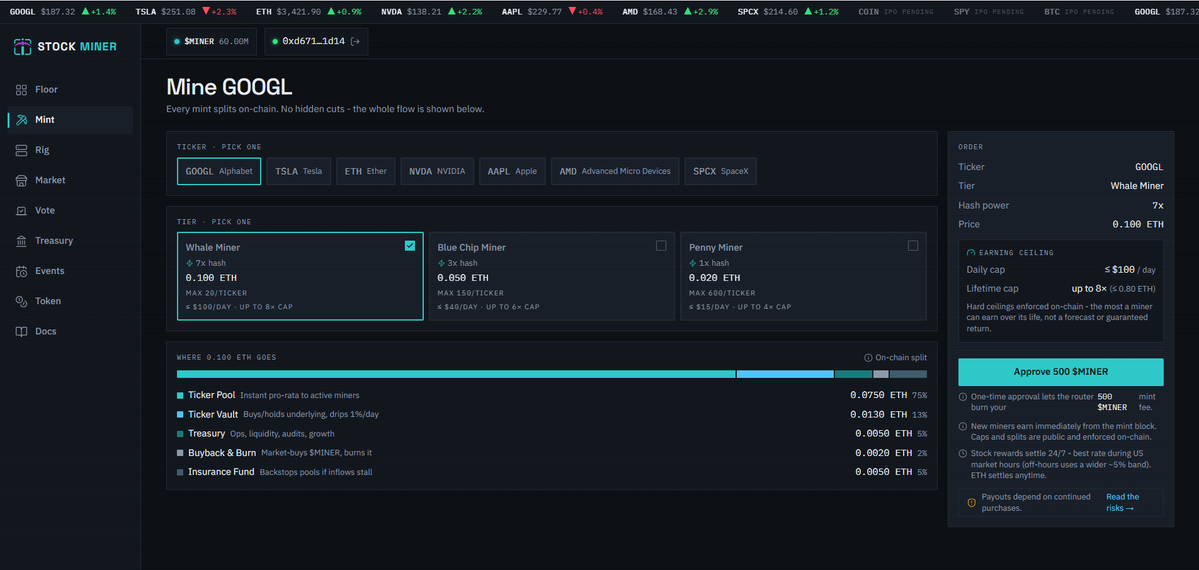This screenshot has height=570, width=1199.
Task: Click the Insurance Fund 0.0050 ETH value
Action: pos(884,472)
